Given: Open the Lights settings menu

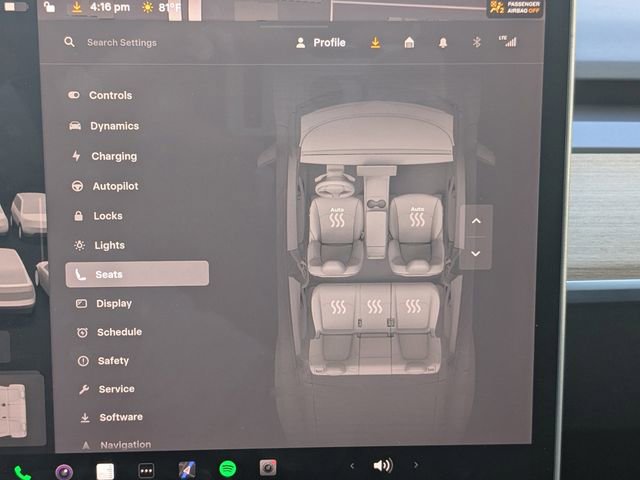Looking at the screenshot, I should (x=99, y=245).
